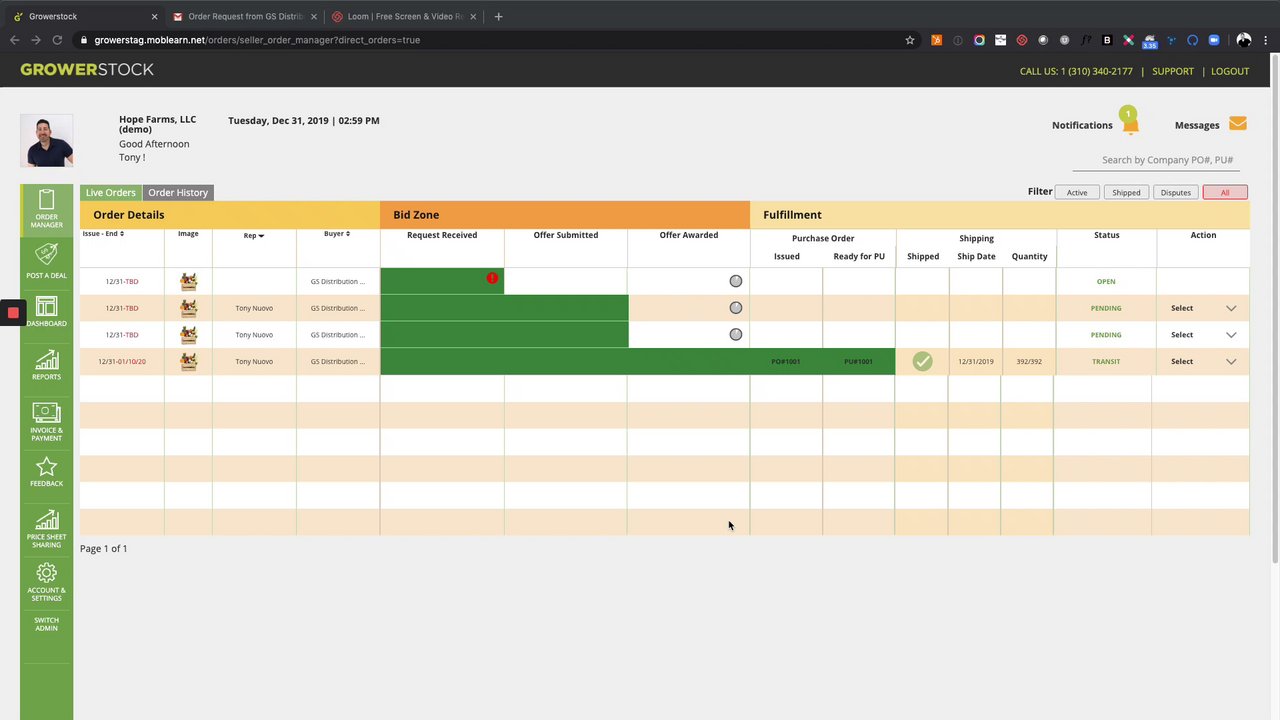The width and height of the screenshot is (1280, 720).
Task: Sort orders by Issue - End
Action: coord(103,234)
